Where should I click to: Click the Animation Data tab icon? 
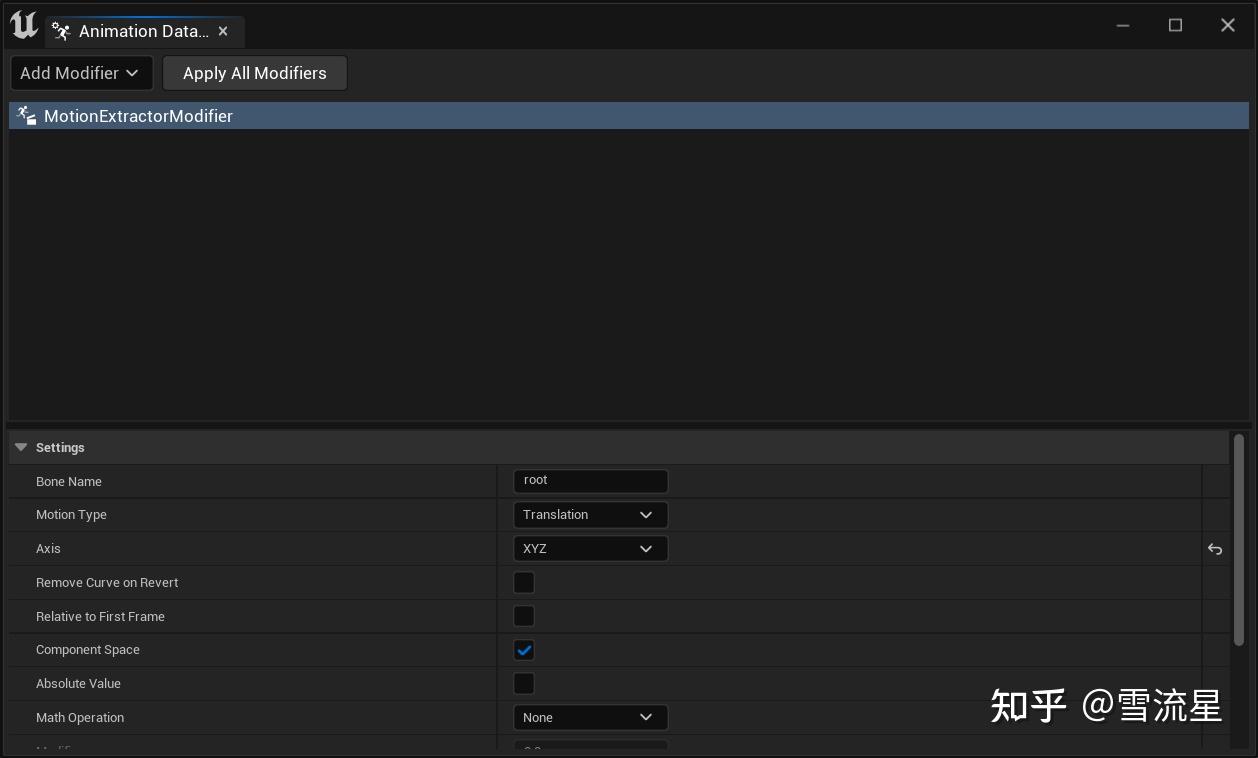[62, 31]
